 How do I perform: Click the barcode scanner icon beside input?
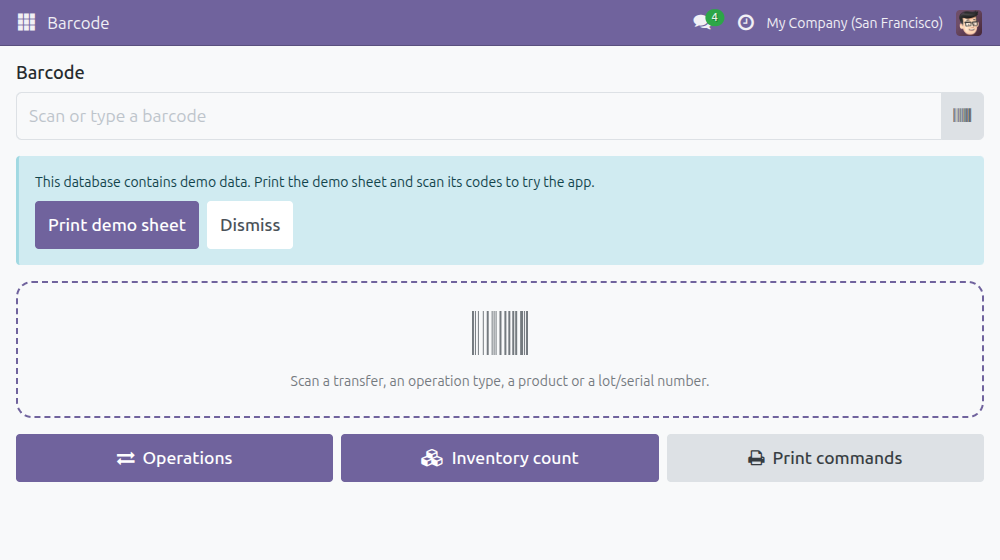click(962, 115)
